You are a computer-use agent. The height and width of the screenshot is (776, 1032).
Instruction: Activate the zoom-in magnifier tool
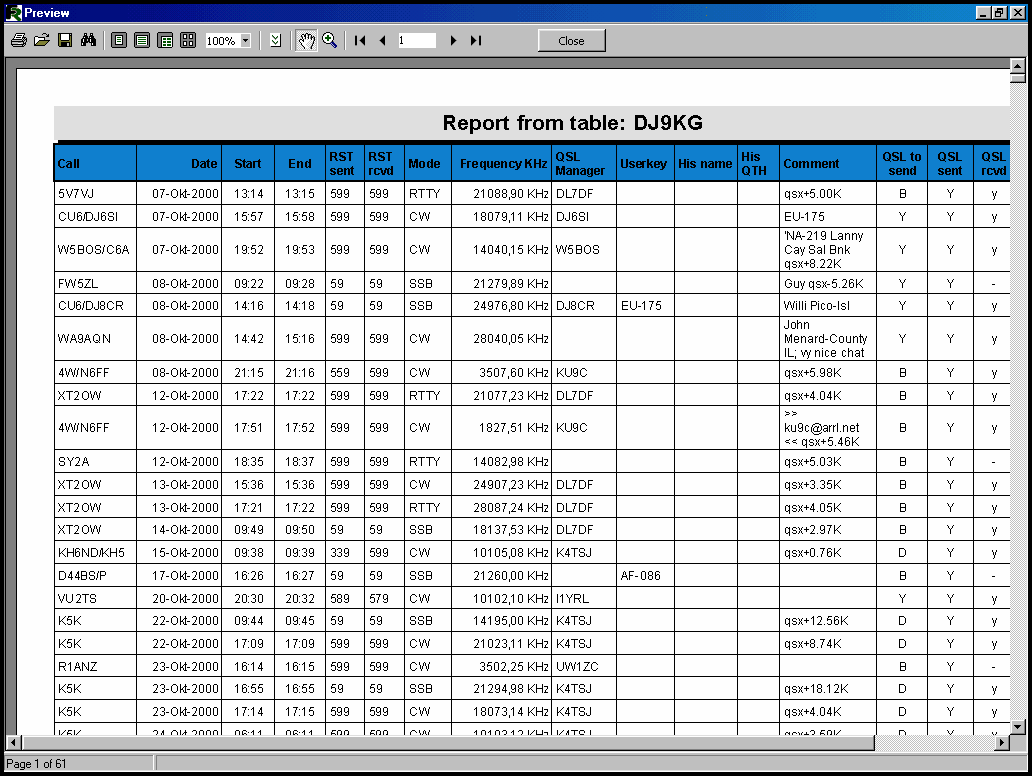330,41
